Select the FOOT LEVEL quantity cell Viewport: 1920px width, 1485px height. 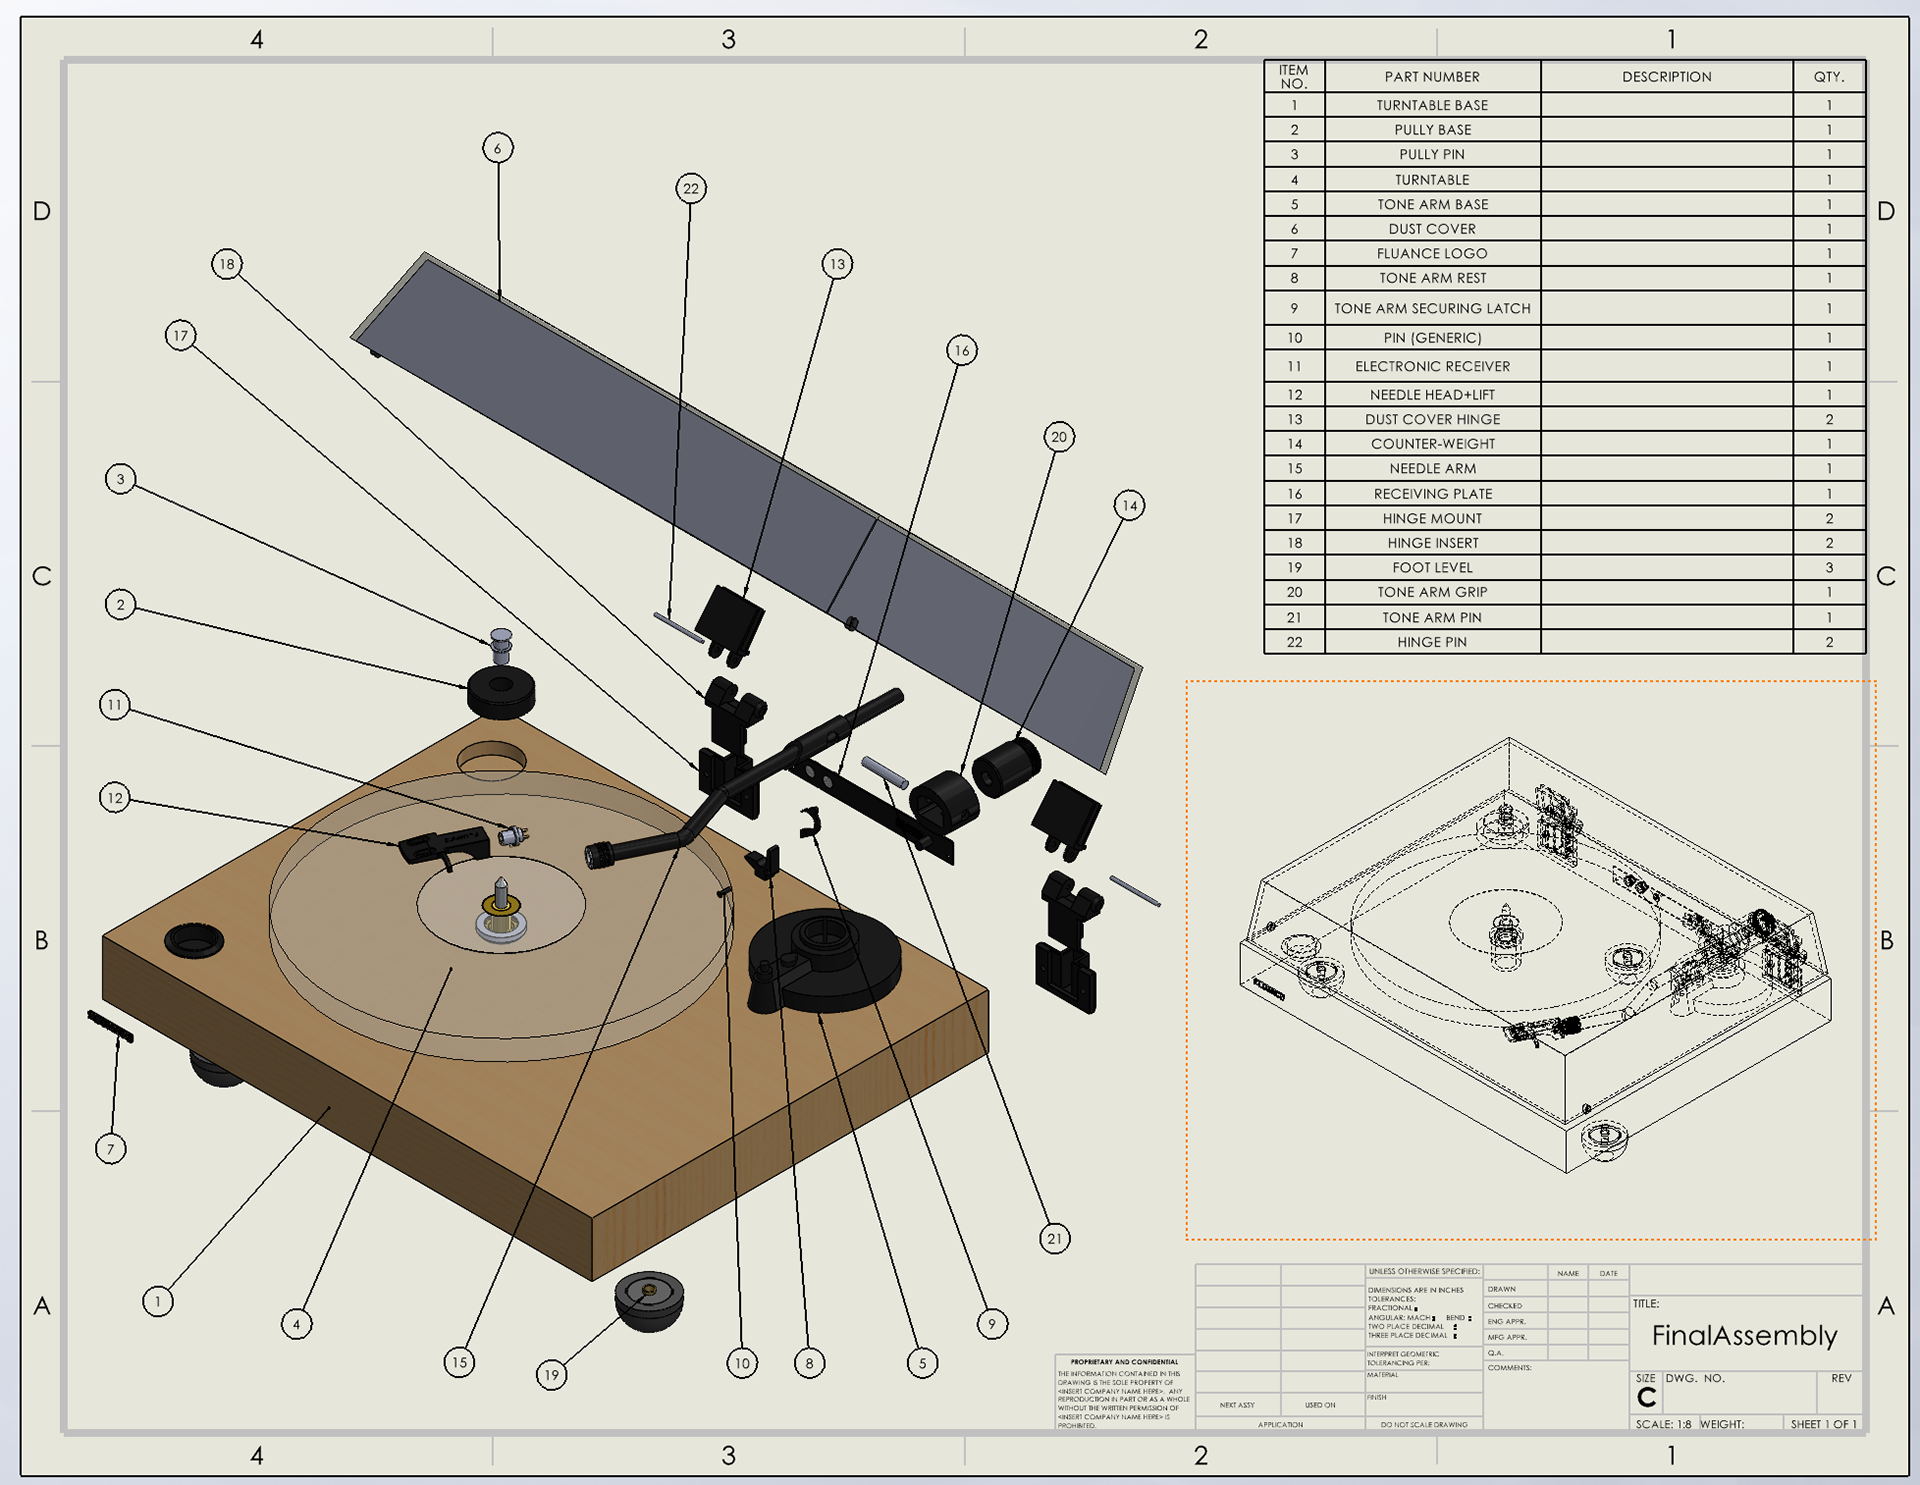[1828, 567]
